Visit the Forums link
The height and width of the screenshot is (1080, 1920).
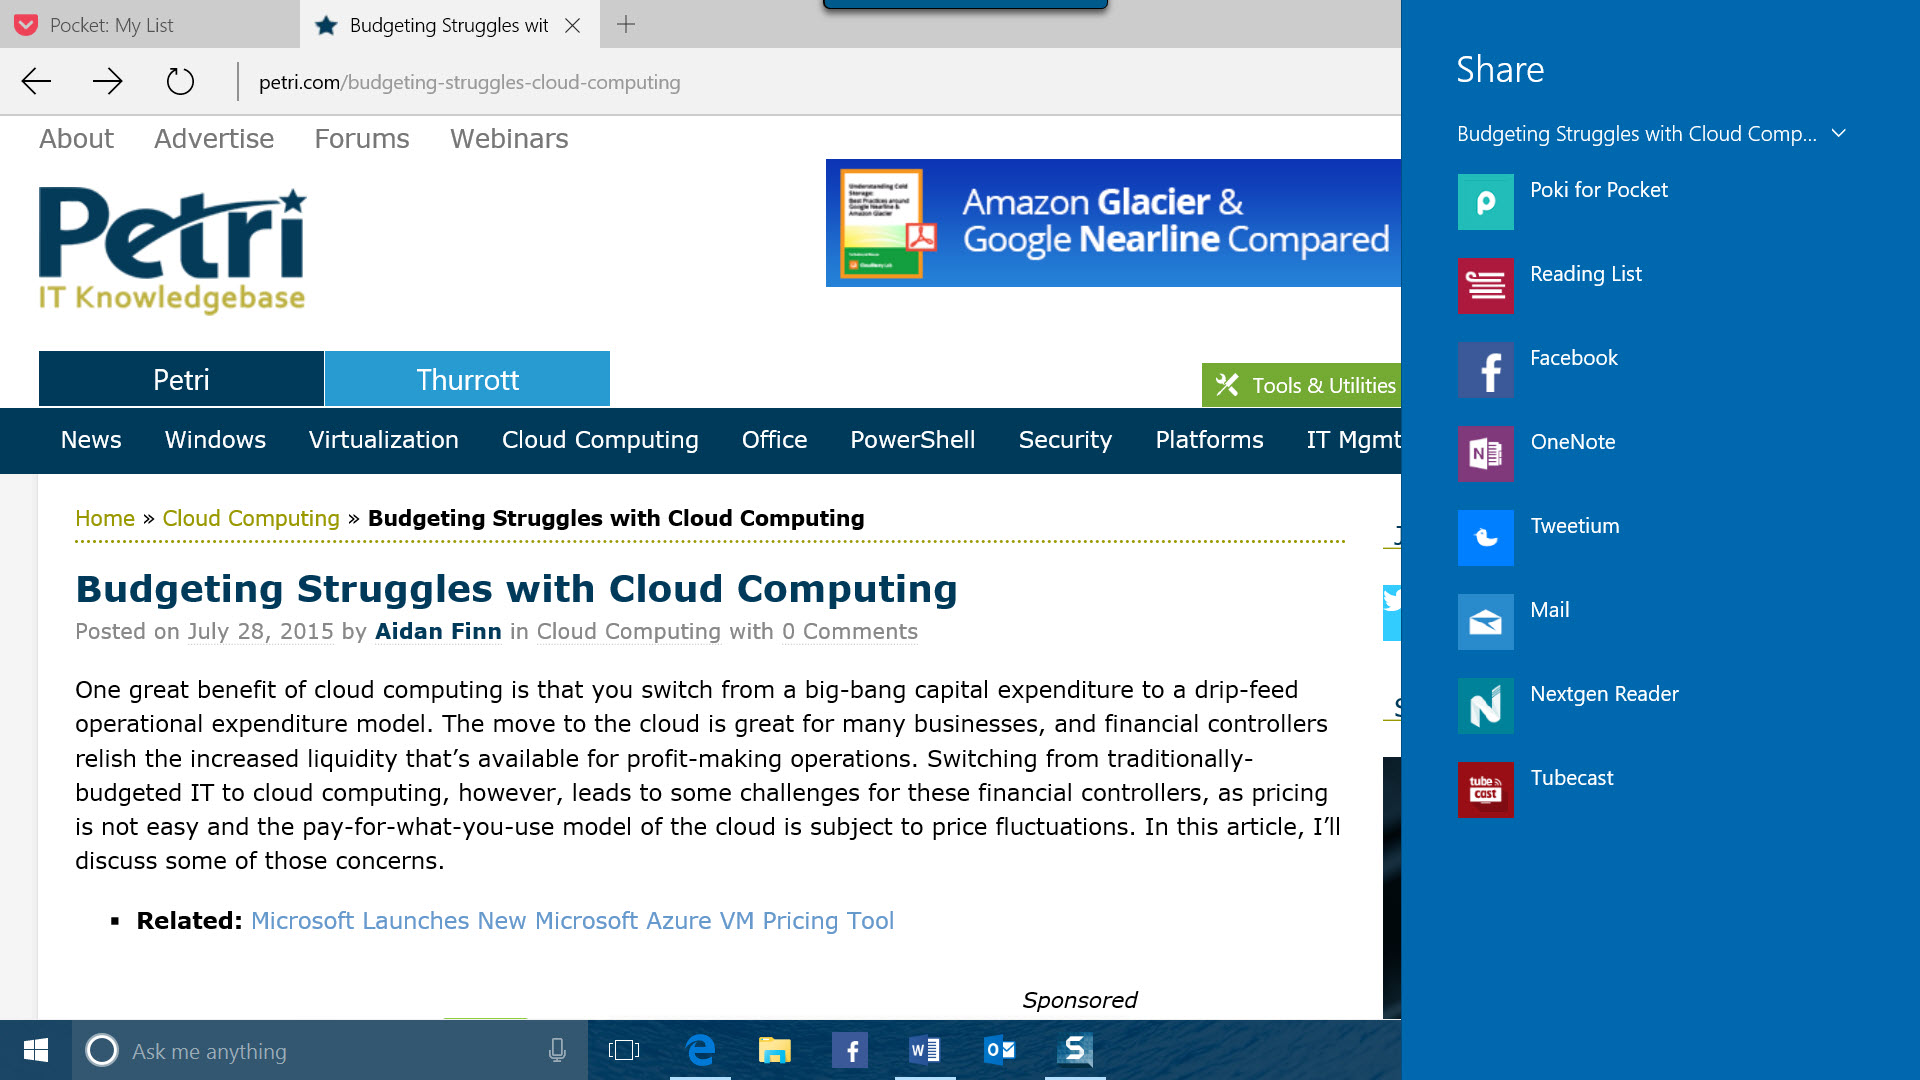tap(362, 138)
